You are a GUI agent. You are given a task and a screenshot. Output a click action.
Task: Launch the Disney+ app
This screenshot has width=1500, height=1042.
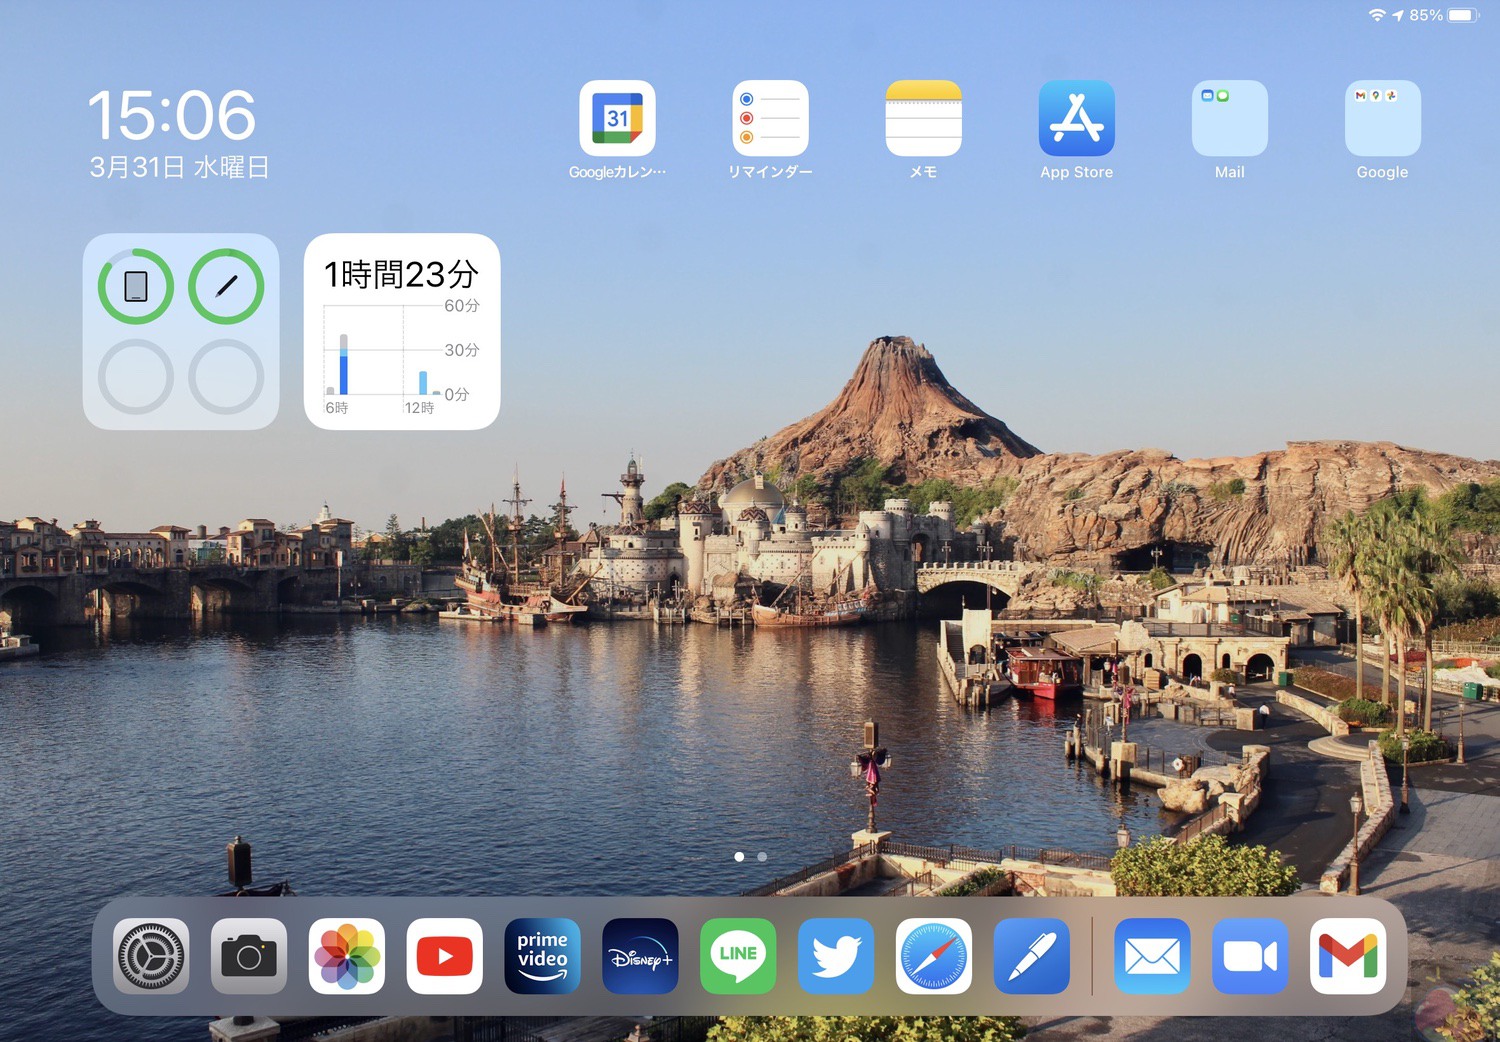pyautogui.click(x=641, y=956)
